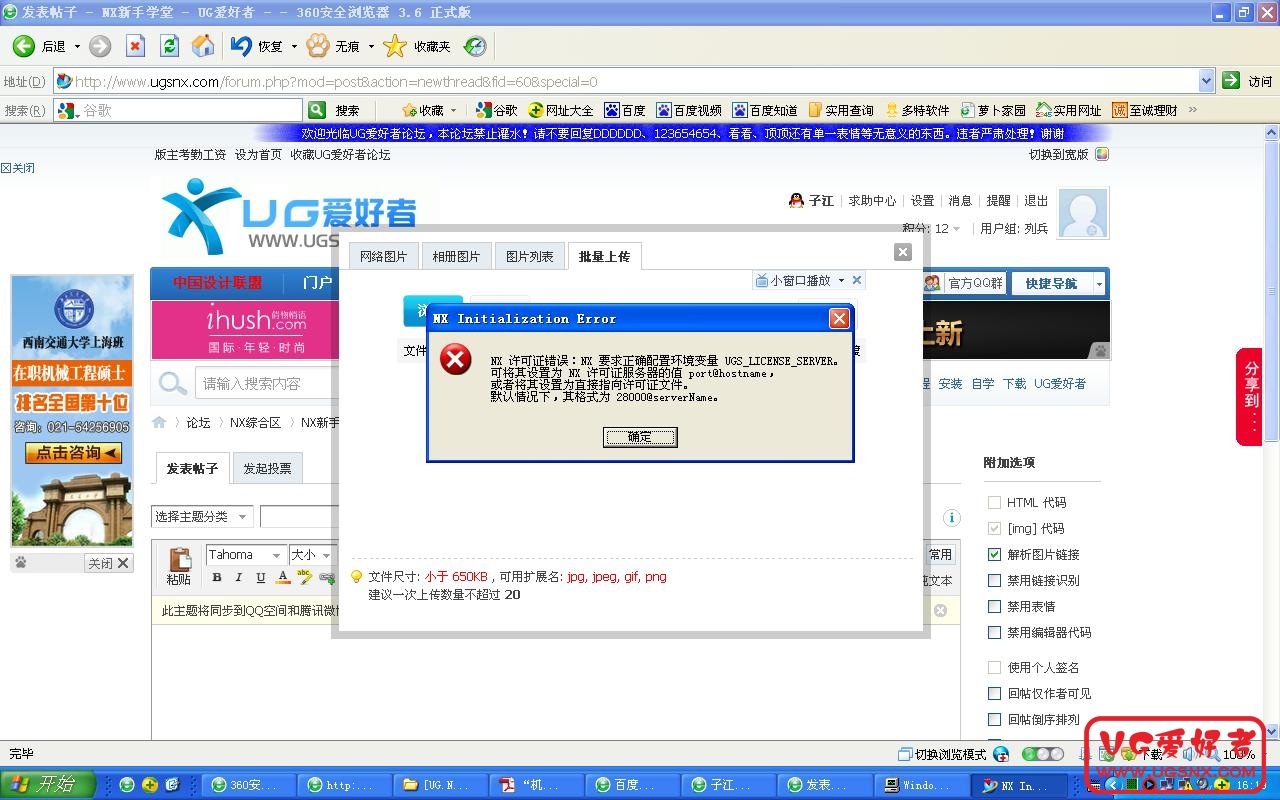Uncheck the 解析图片链接 checkbox
The width and height of the screenshot is (1280, 800).
[x=994, y=554]
